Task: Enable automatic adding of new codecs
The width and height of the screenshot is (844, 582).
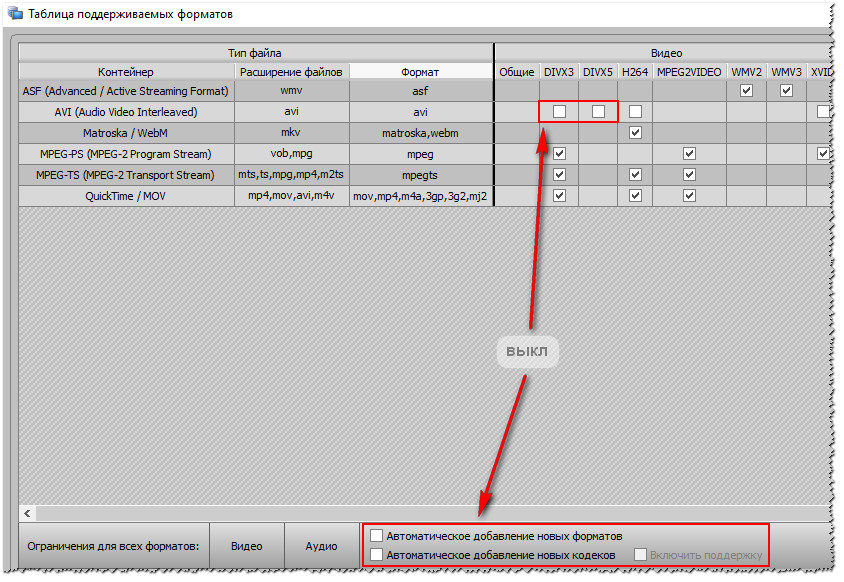Action: (x=377, y=554)
